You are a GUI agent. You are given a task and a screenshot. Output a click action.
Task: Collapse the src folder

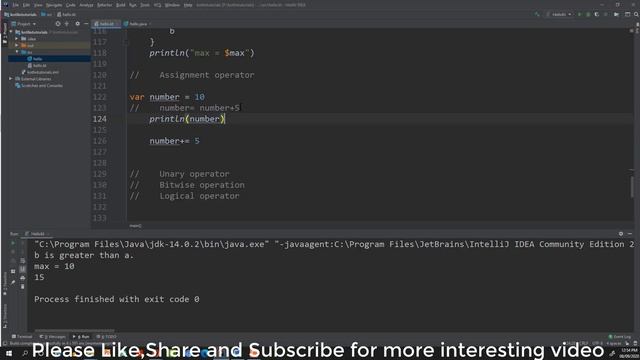[x=17, y=52]
